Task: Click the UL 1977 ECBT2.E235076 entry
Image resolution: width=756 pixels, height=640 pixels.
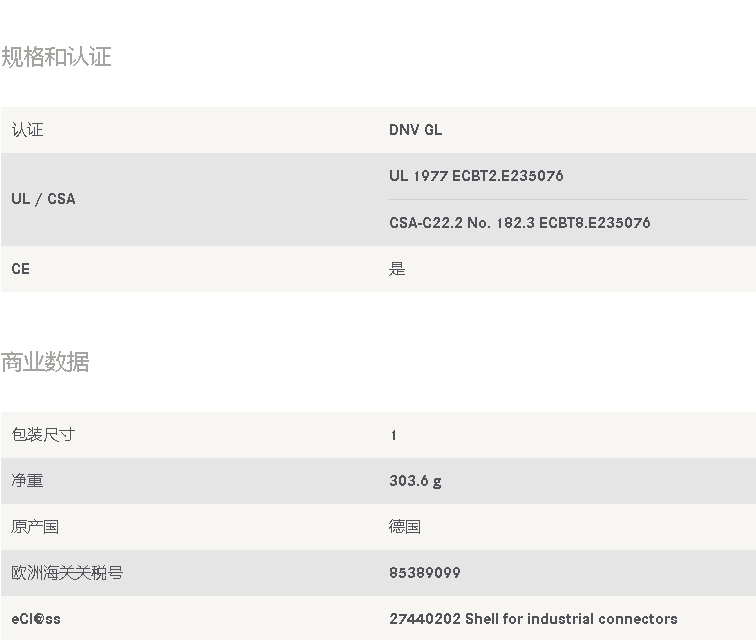Action: [x=476, y=176]
